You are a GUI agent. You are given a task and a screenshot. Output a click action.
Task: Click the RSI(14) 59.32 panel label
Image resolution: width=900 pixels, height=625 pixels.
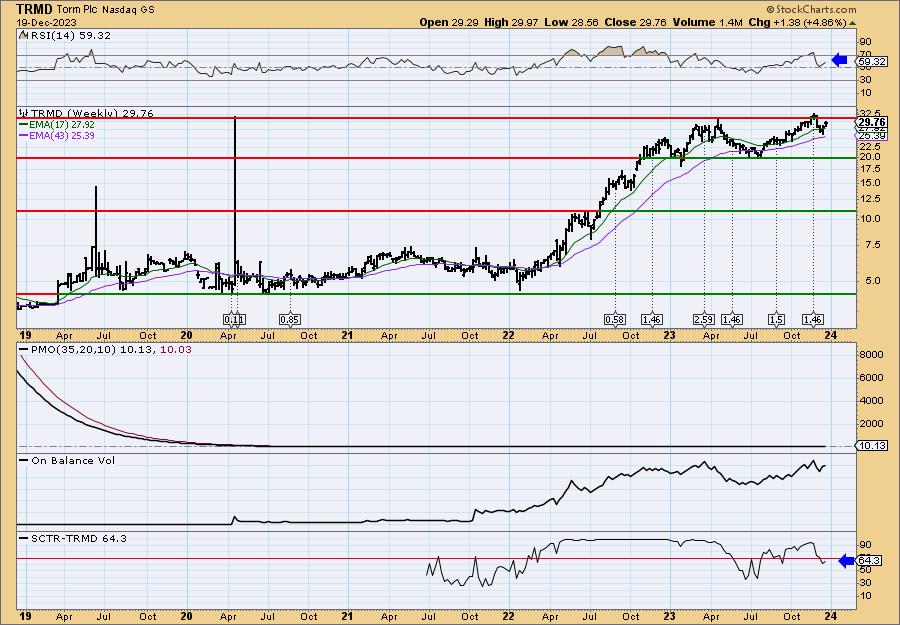(71, 35)
